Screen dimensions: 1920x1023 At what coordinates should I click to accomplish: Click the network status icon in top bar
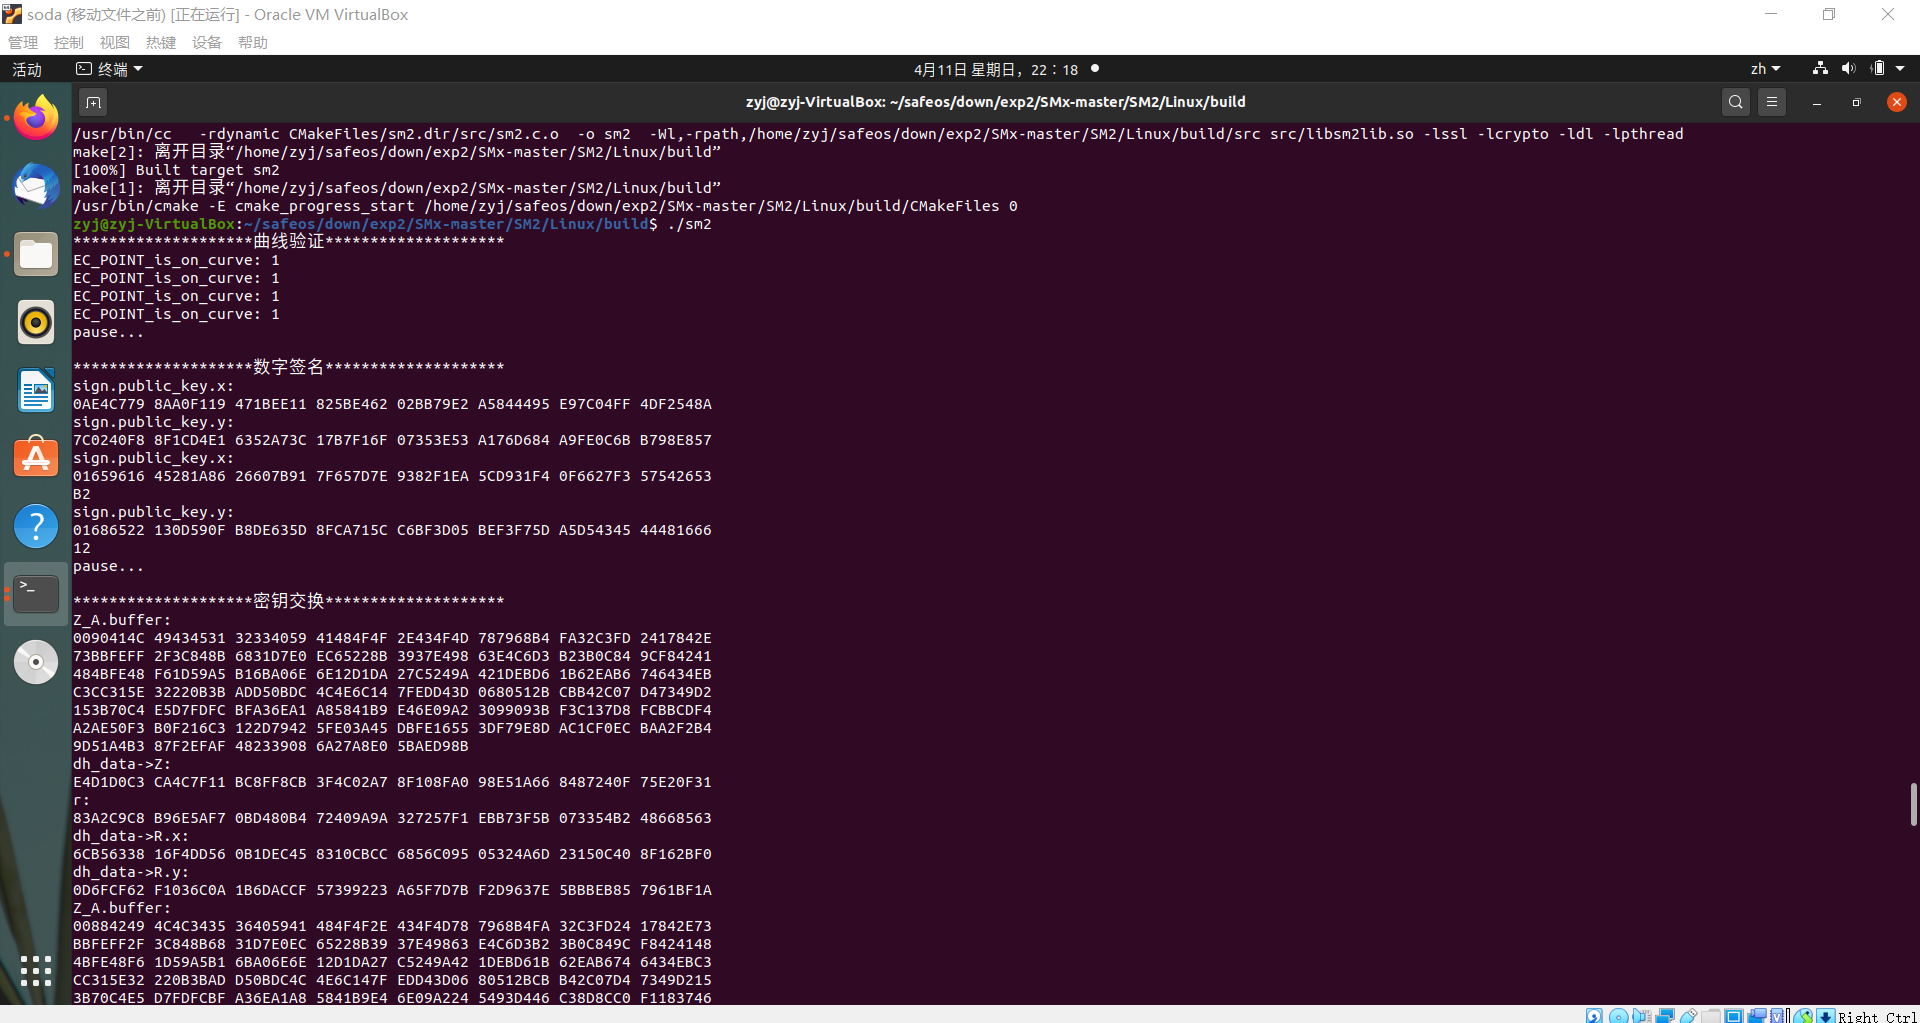(1820, 68)
